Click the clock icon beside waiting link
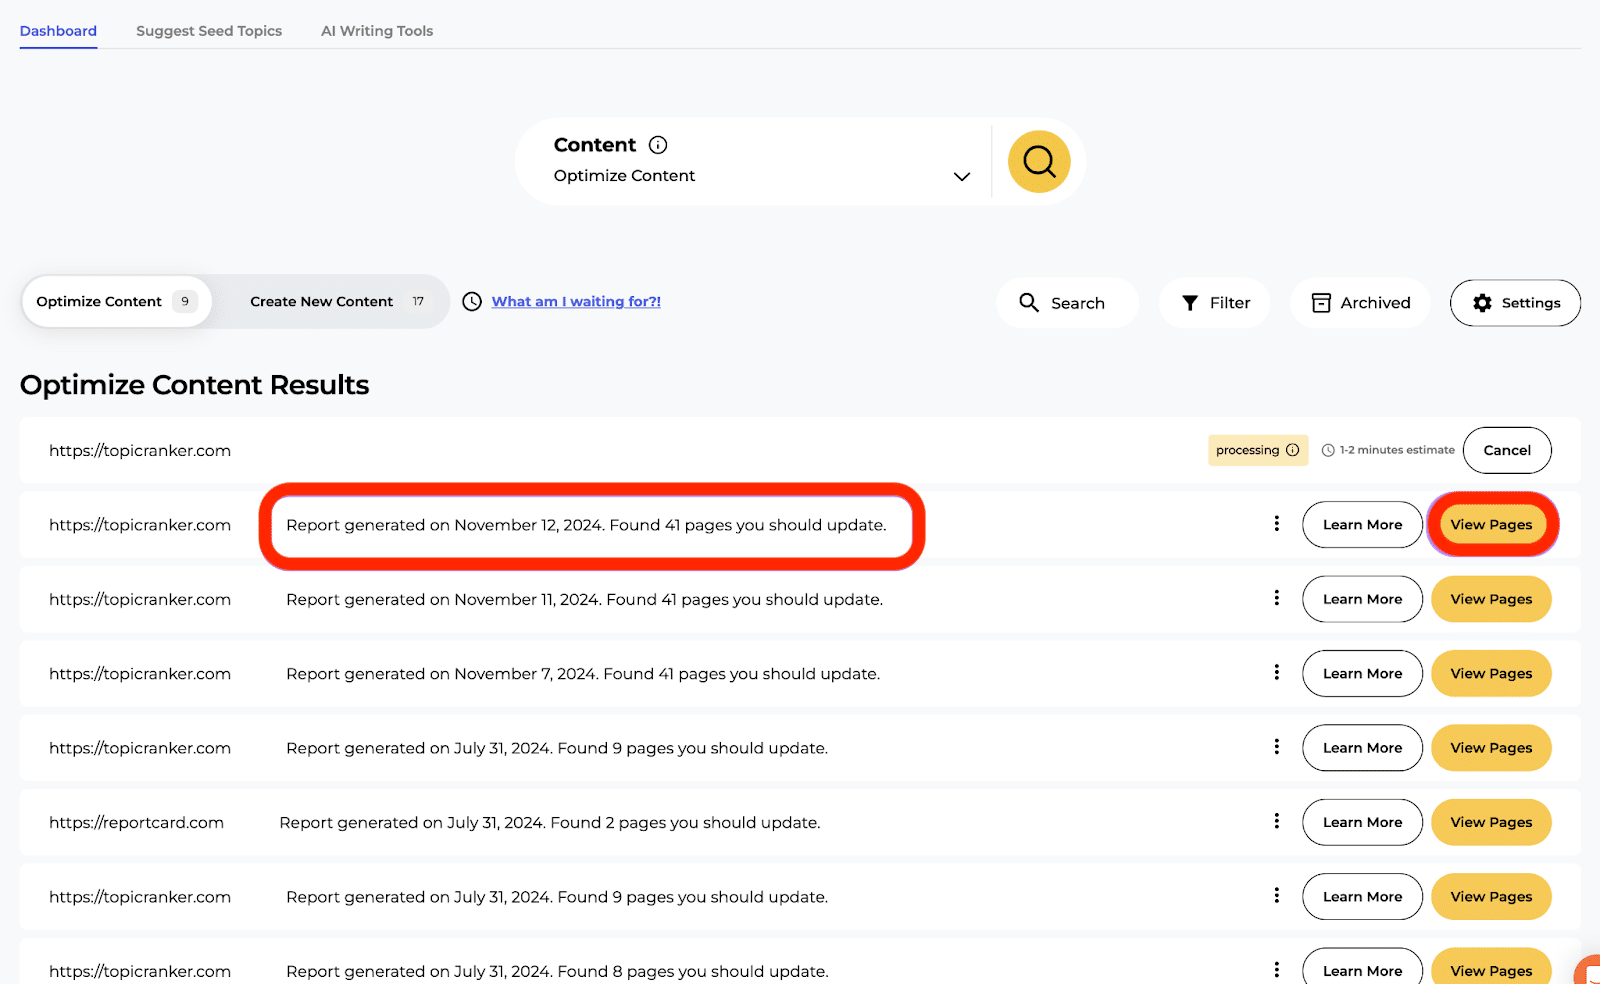Viewport: 1600px width, 984px height. (472, 302)
